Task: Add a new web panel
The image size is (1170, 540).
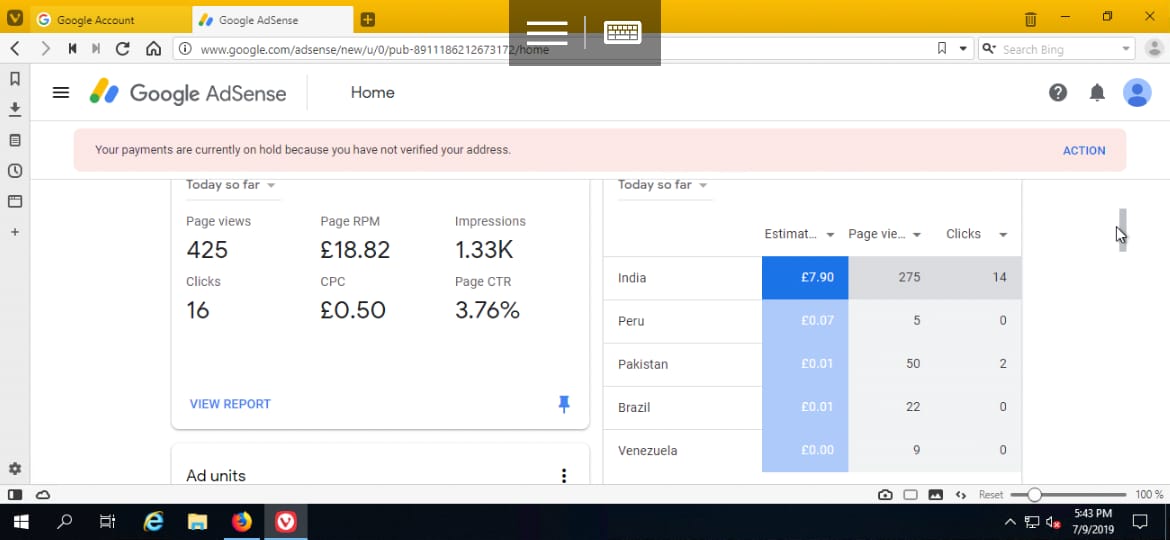Action: pos(14,232)
